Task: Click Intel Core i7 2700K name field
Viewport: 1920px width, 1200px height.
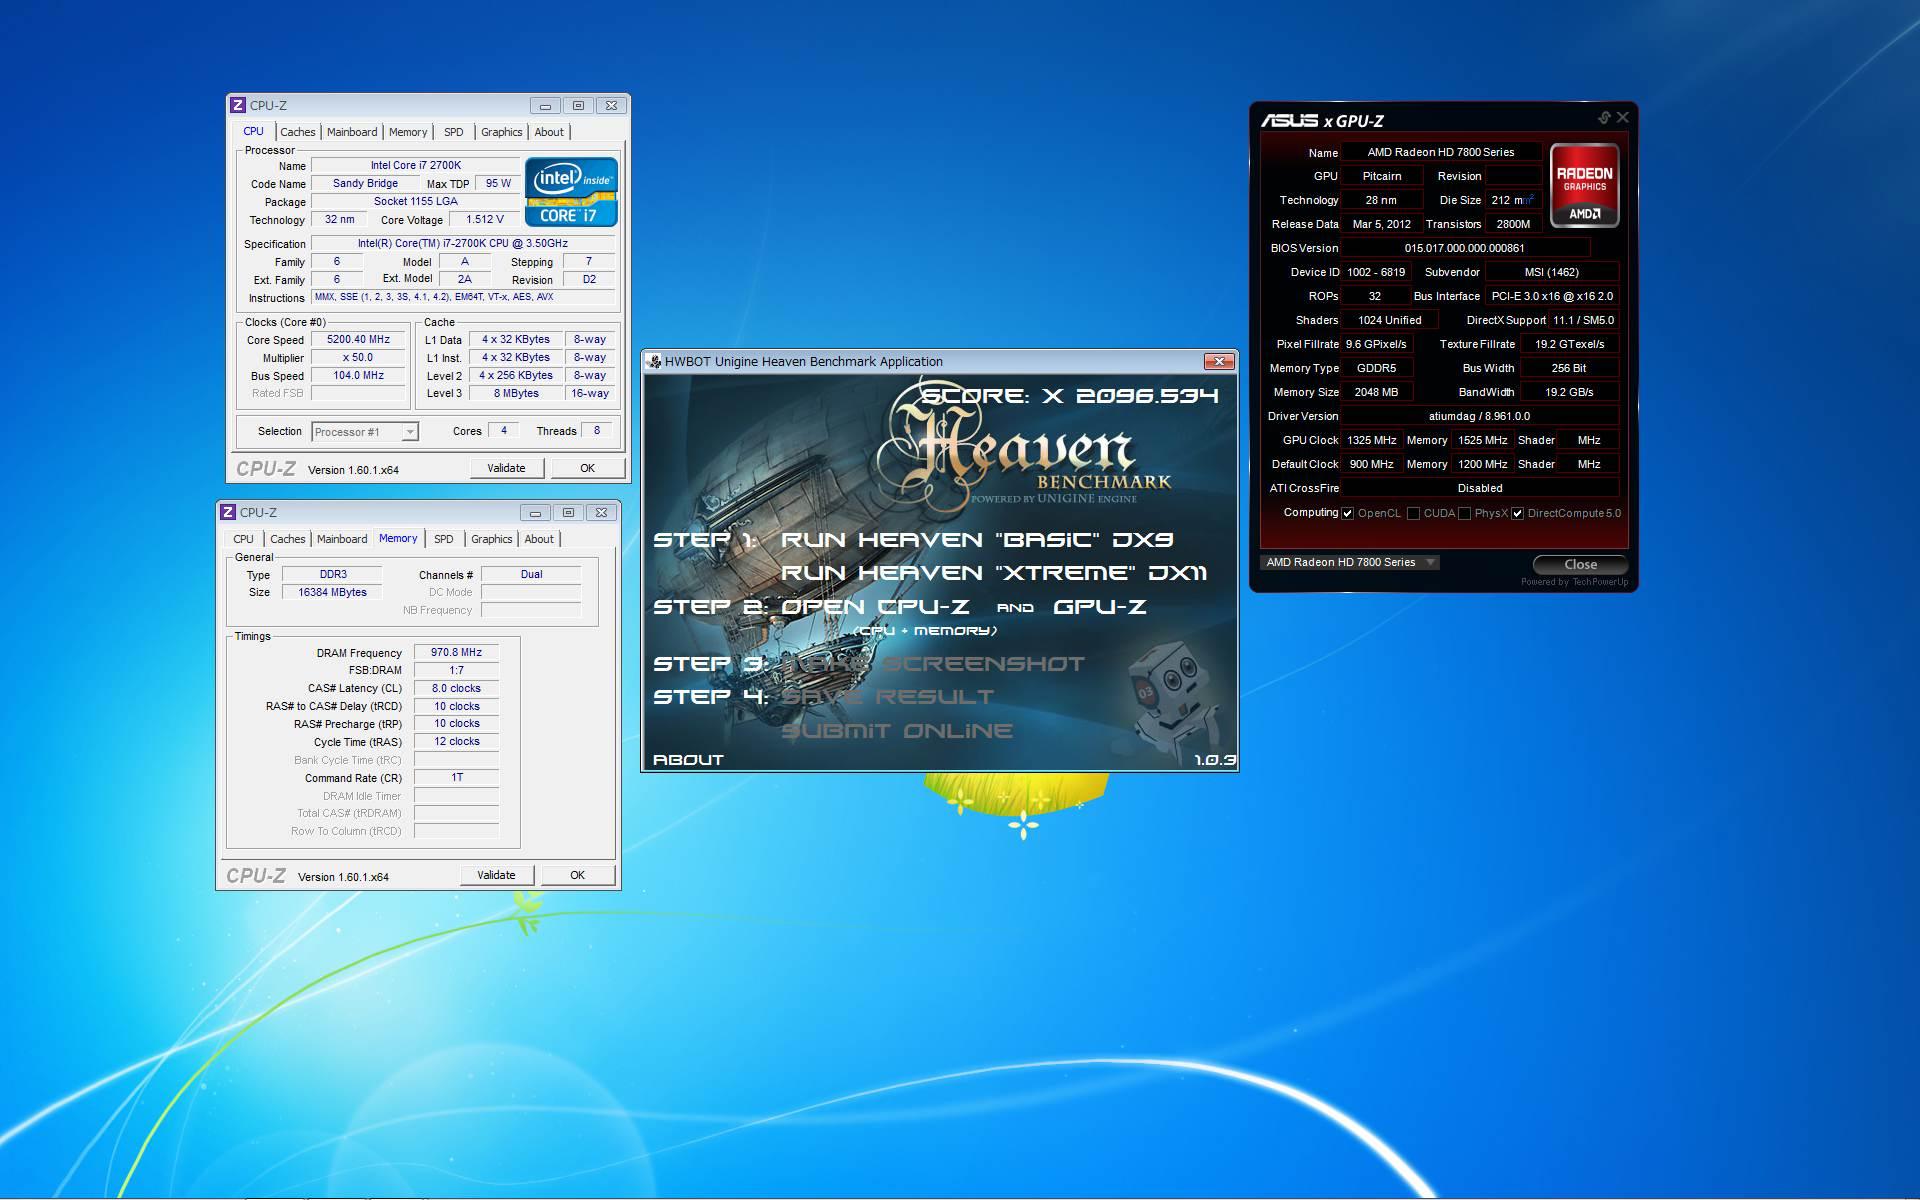Action: pyautogui.click(x=416, y=165)
